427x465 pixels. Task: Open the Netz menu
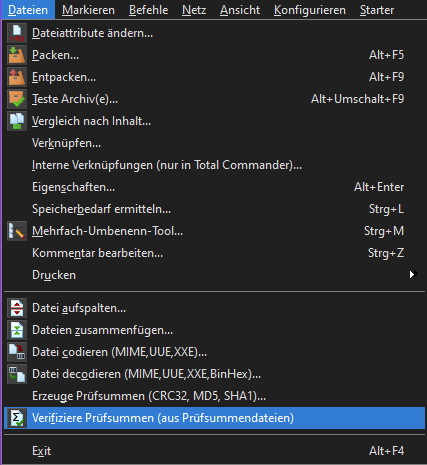[x=194, y=10]
